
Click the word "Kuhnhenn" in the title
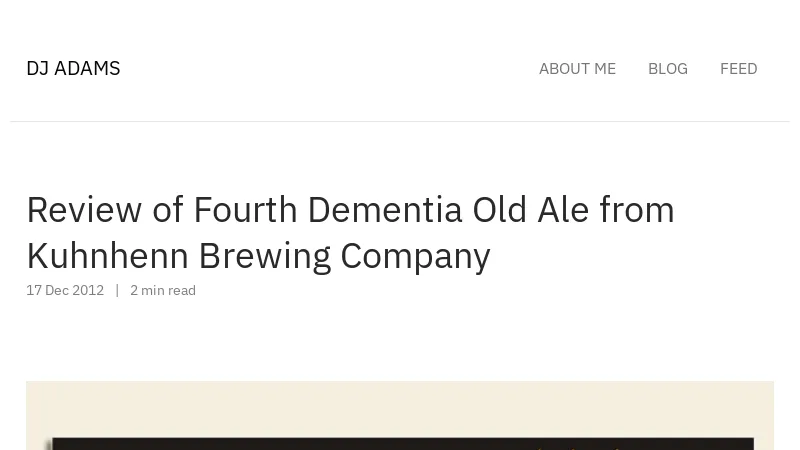(x=108, y=256)
